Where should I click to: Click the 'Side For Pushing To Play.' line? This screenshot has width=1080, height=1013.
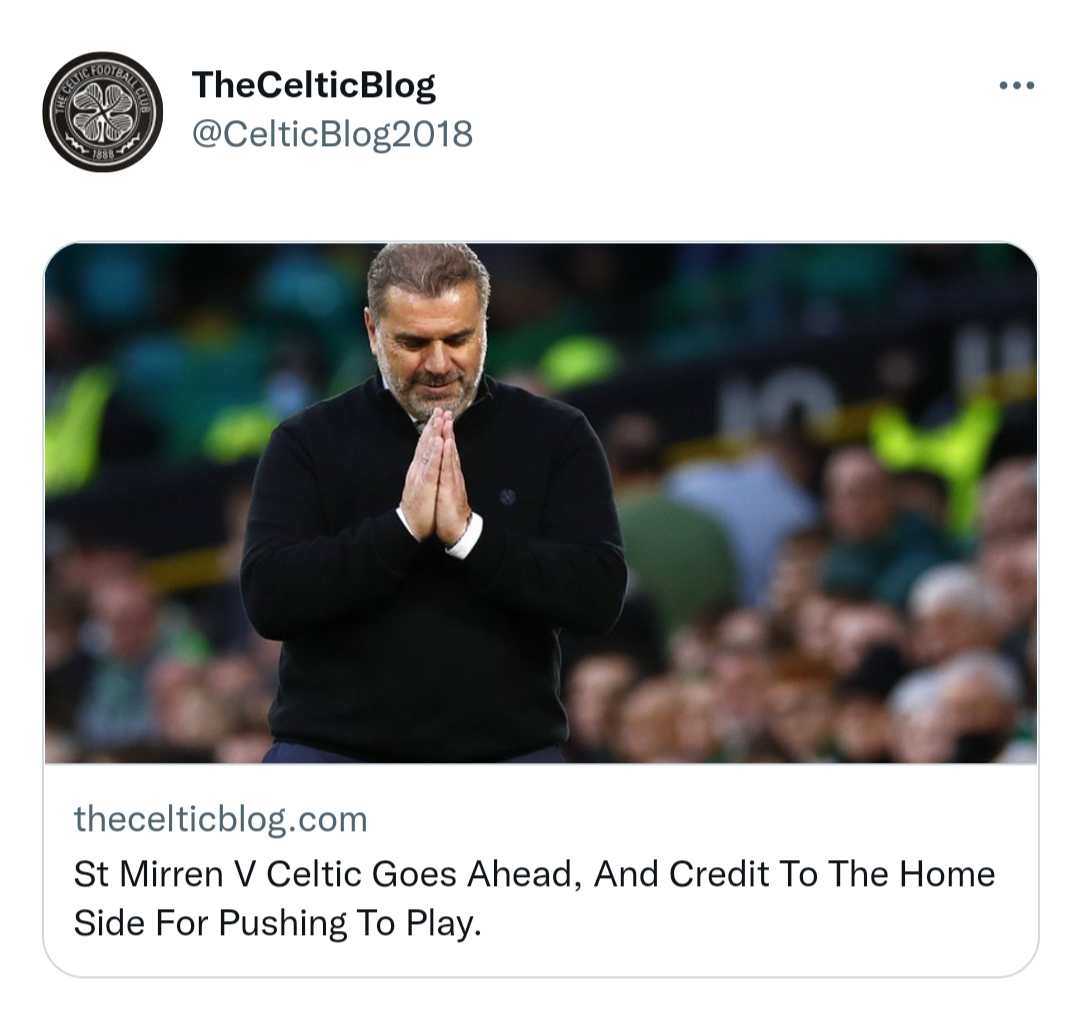(277, 923)
